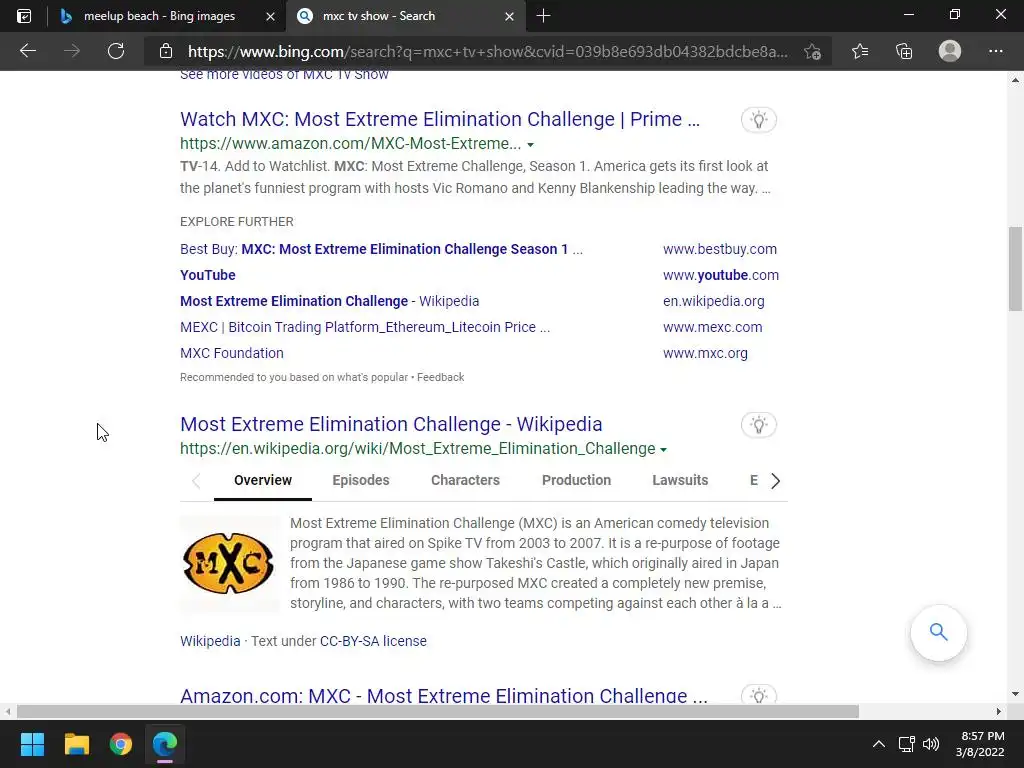
Task: Open the browser profile avatar
Action: coord(950,51)
